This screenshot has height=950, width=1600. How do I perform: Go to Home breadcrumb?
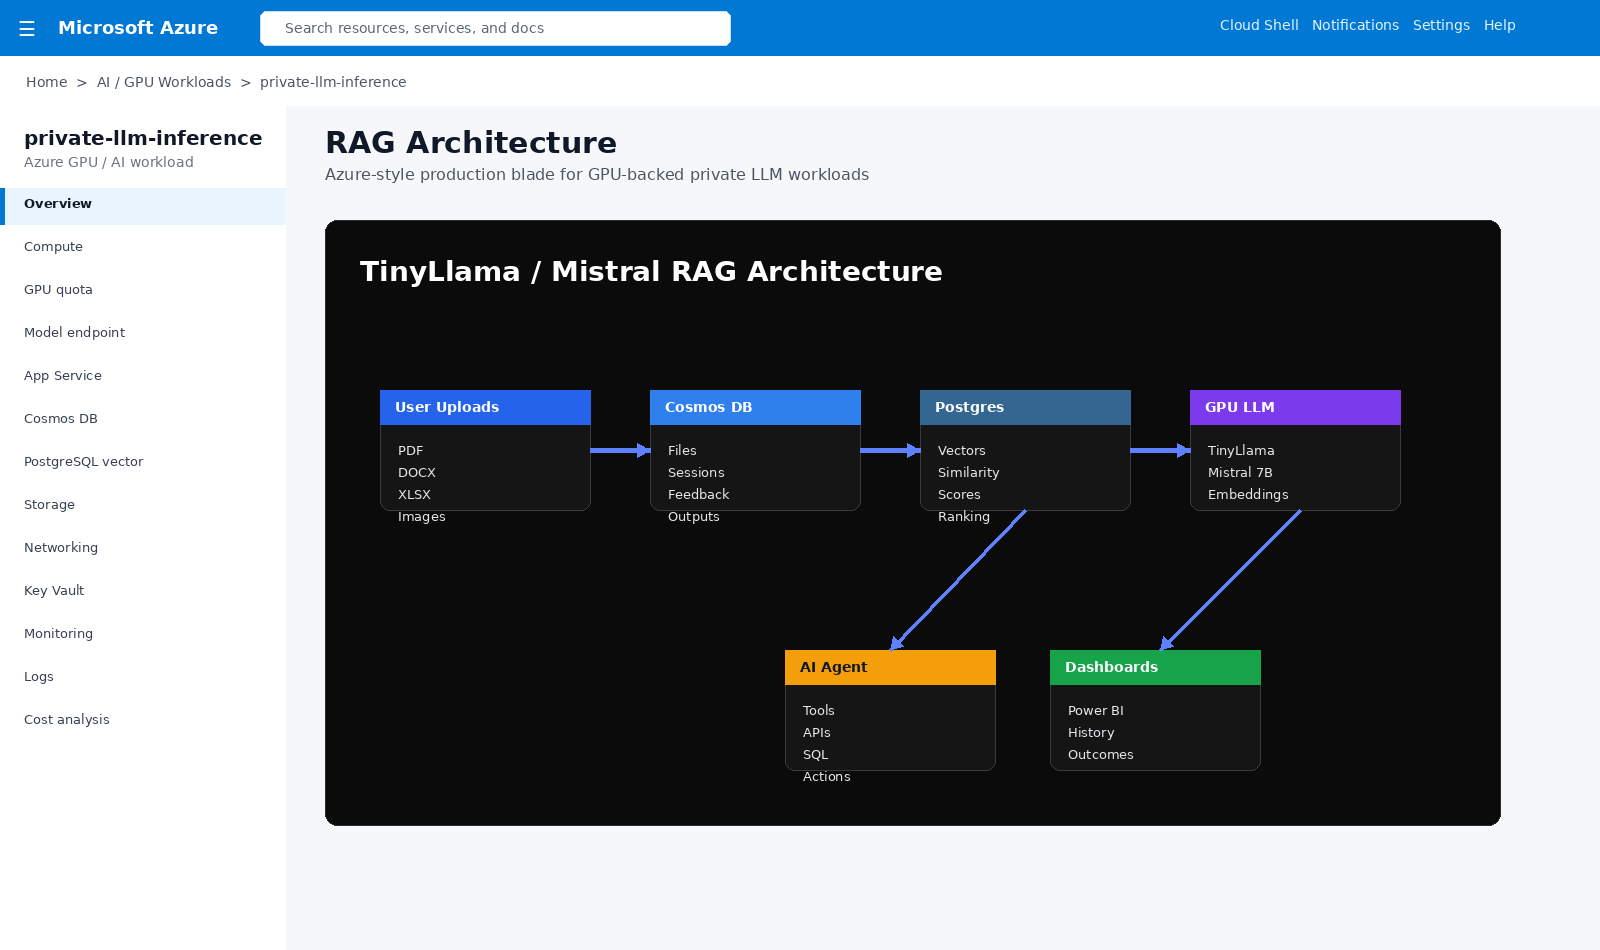(x=47, y=82)
